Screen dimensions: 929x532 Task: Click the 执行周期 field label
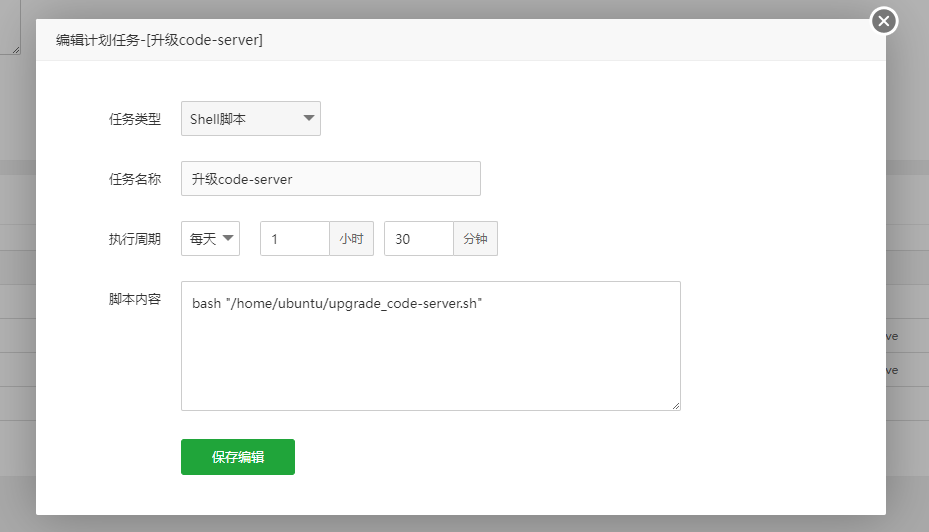(x=134, y=239)
